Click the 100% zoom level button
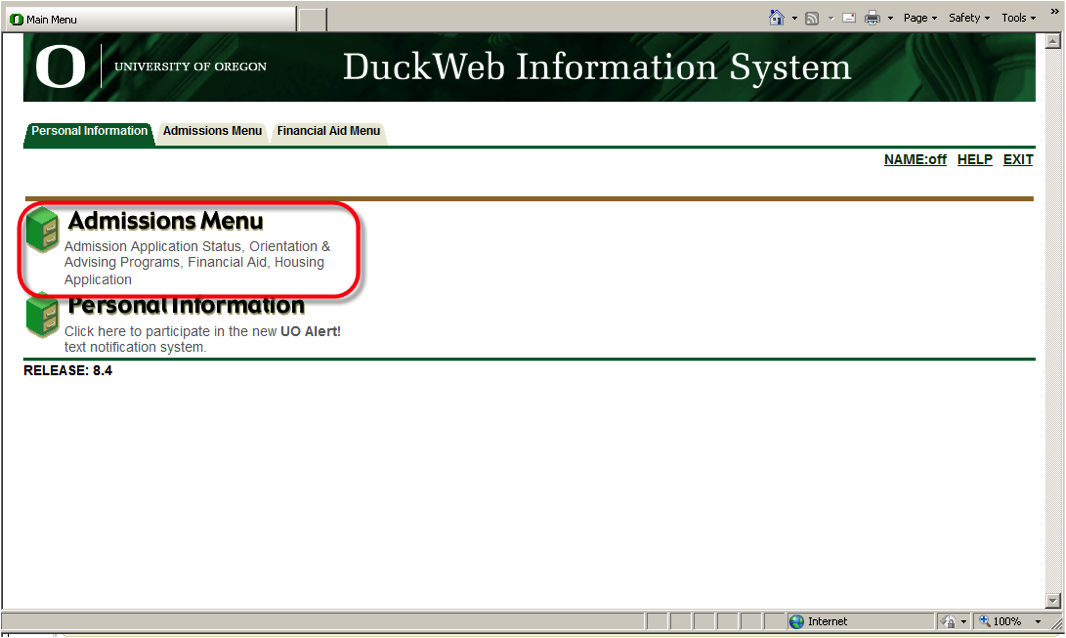Viewport: 1066px width, 638px height. point(999,621)
